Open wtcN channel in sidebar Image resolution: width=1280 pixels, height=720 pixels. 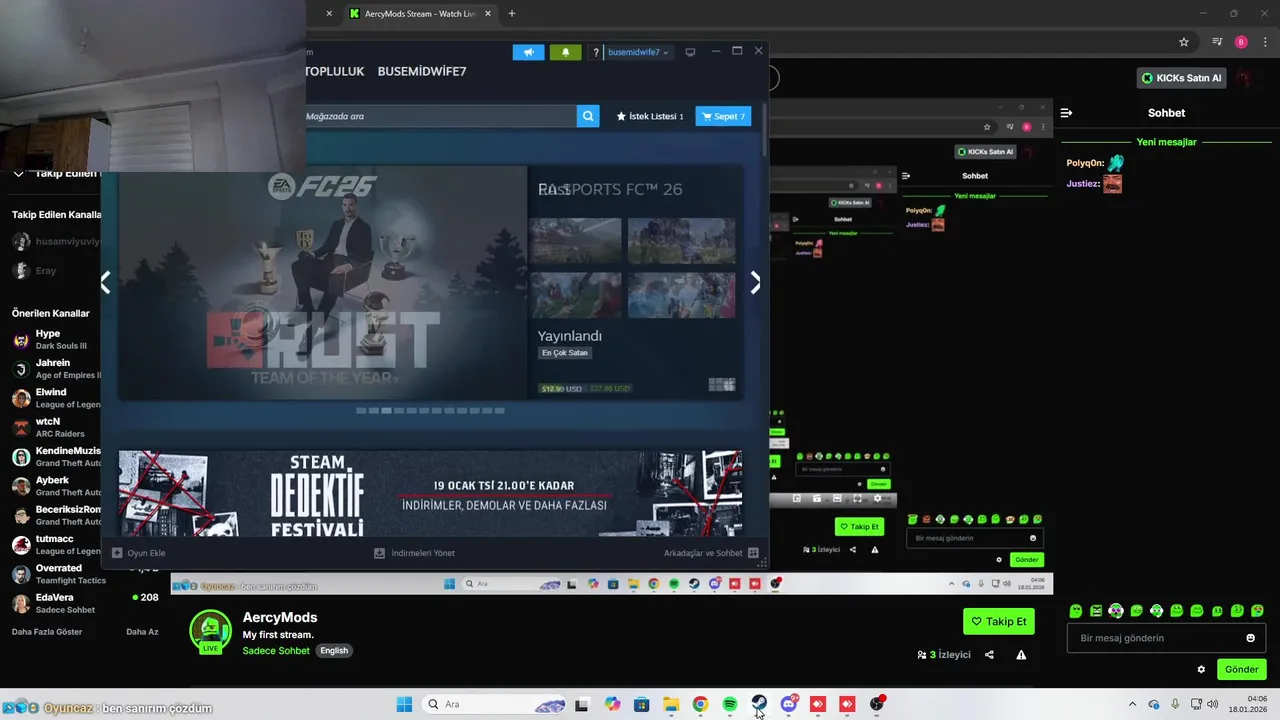[x=57, y=427]
